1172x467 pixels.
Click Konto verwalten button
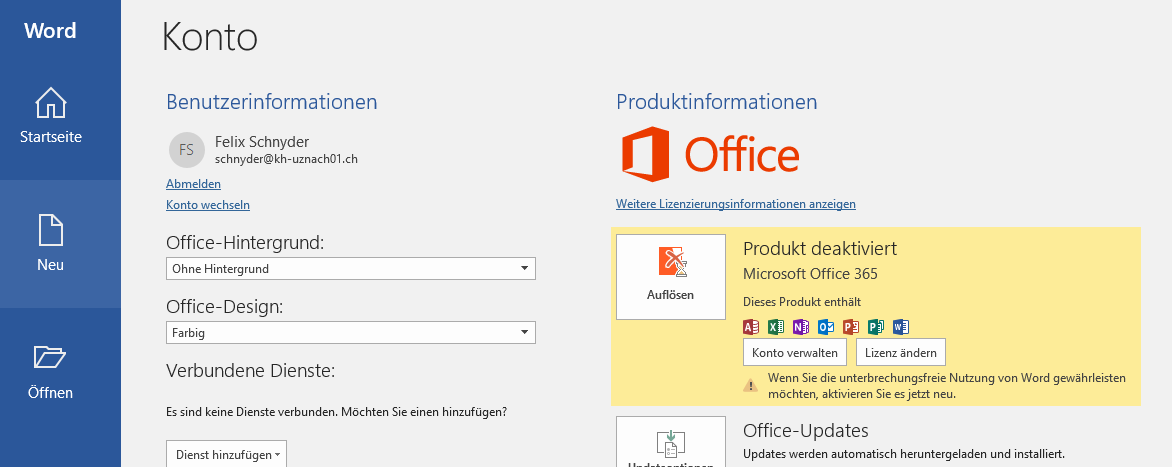click(795, 351)
